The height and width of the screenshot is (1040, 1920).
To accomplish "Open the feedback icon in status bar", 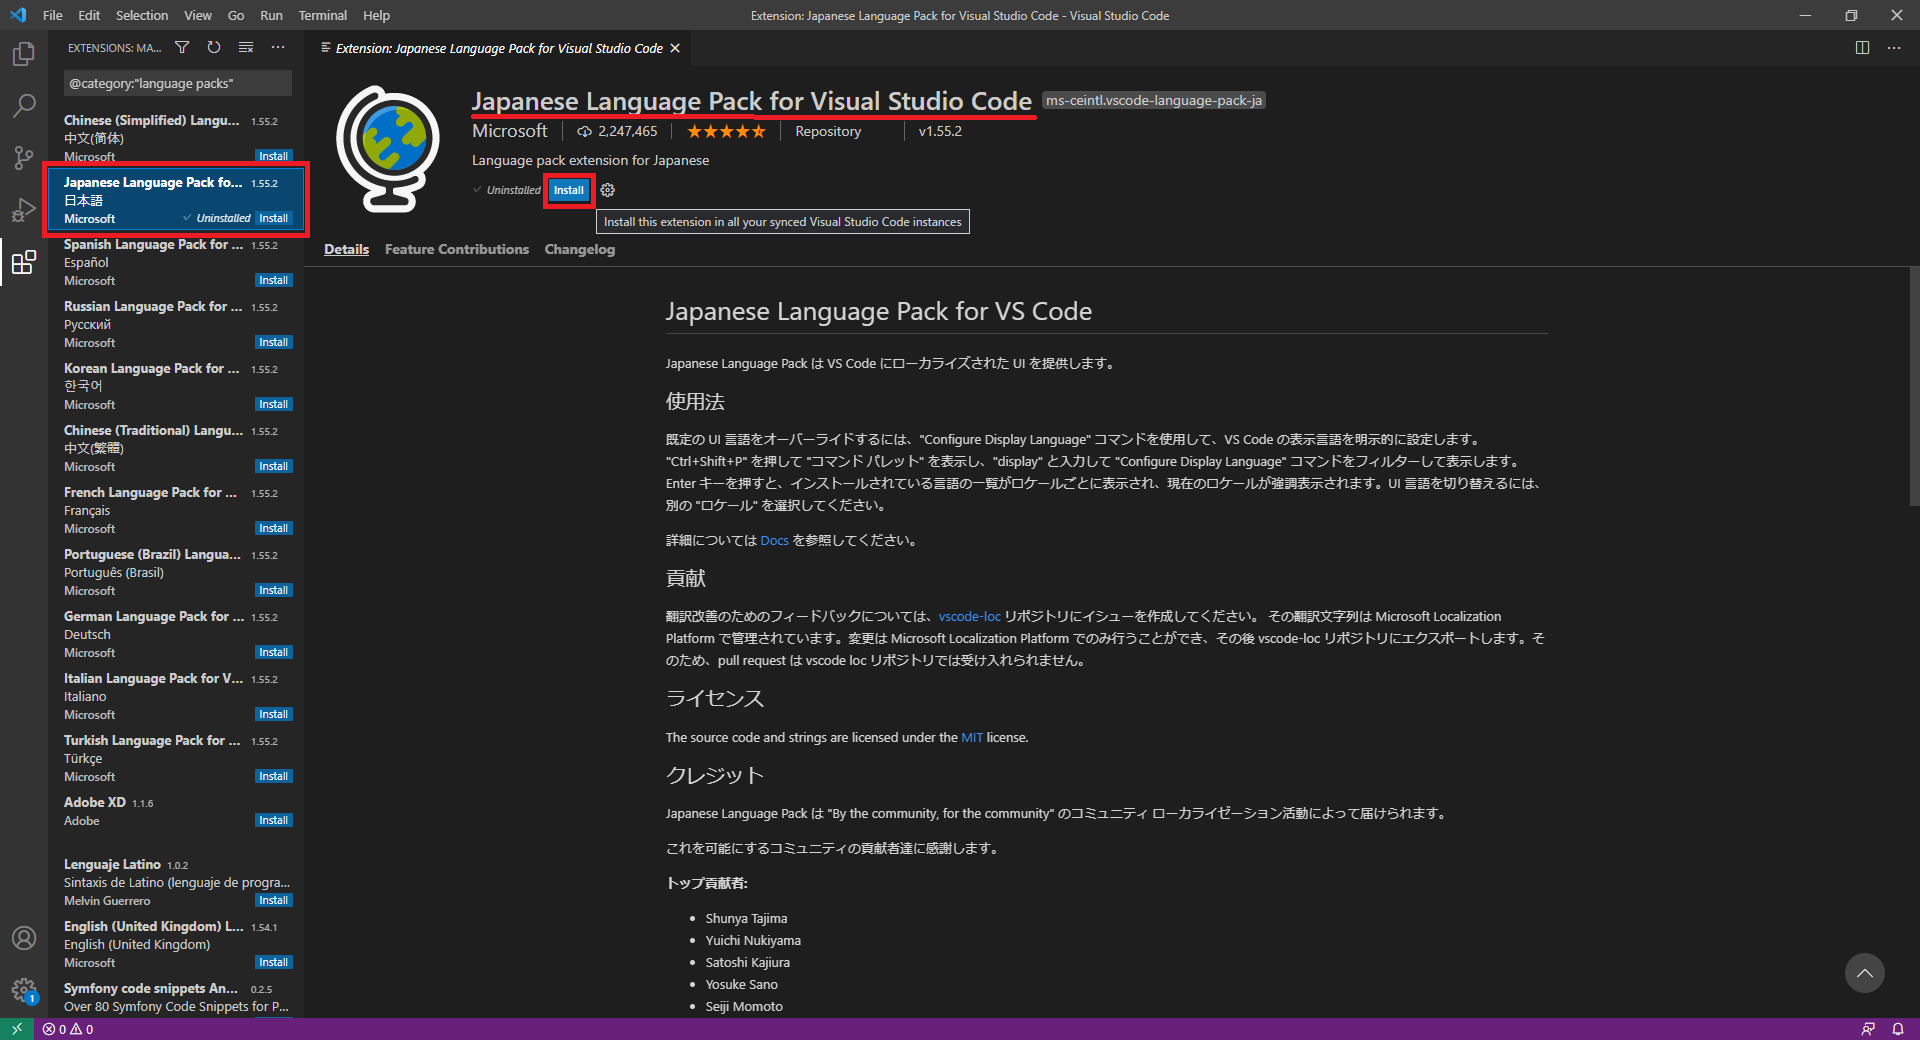I will click(1868, 1029).
